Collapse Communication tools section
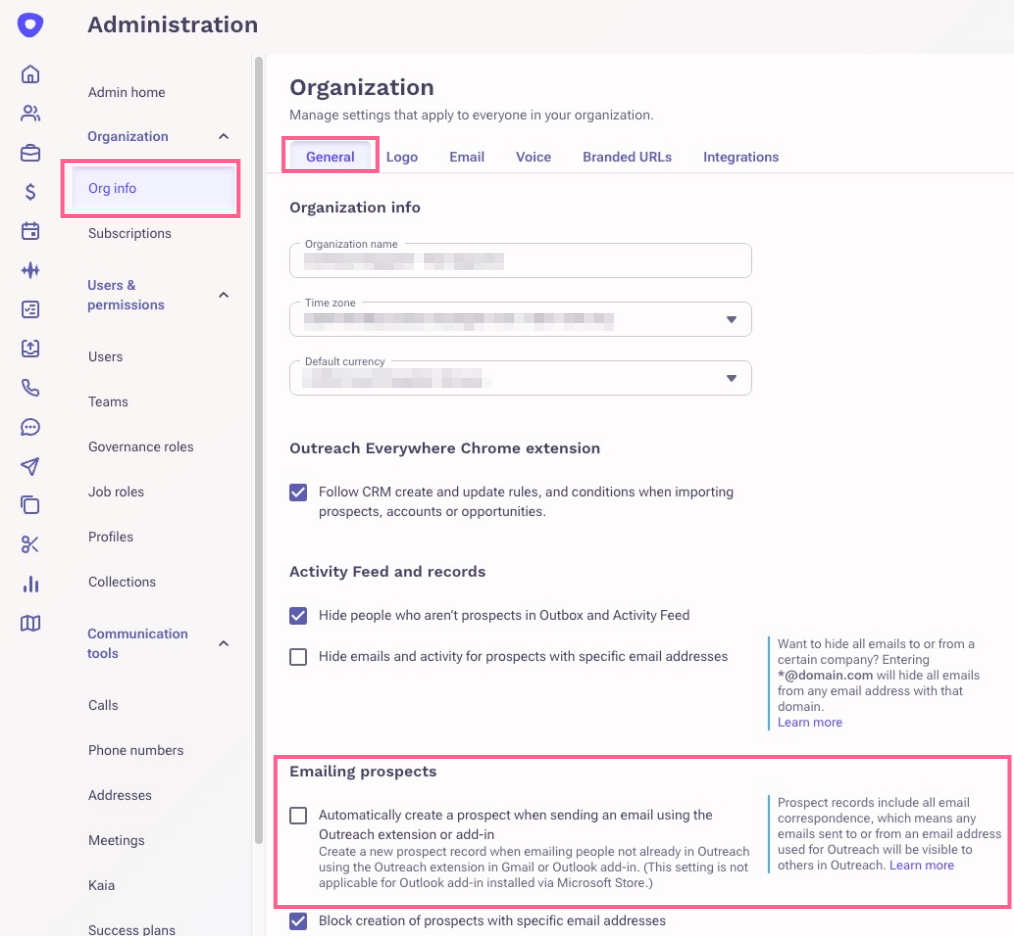The width and height of the screenshot is (1014, 936). (224, 644)
